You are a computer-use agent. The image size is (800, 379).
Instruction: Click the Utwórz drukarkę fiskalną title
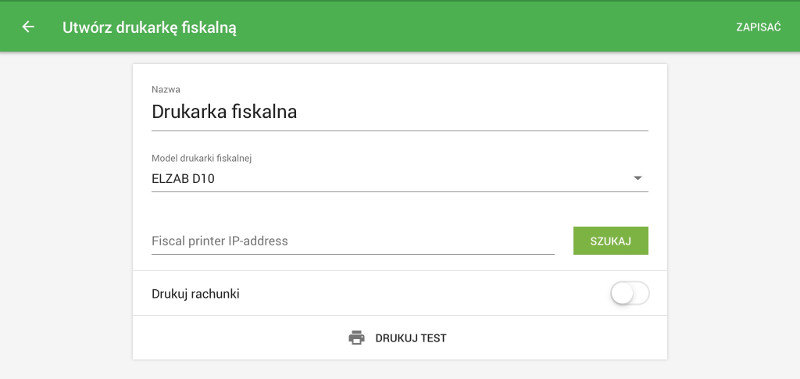coord(149,28)
